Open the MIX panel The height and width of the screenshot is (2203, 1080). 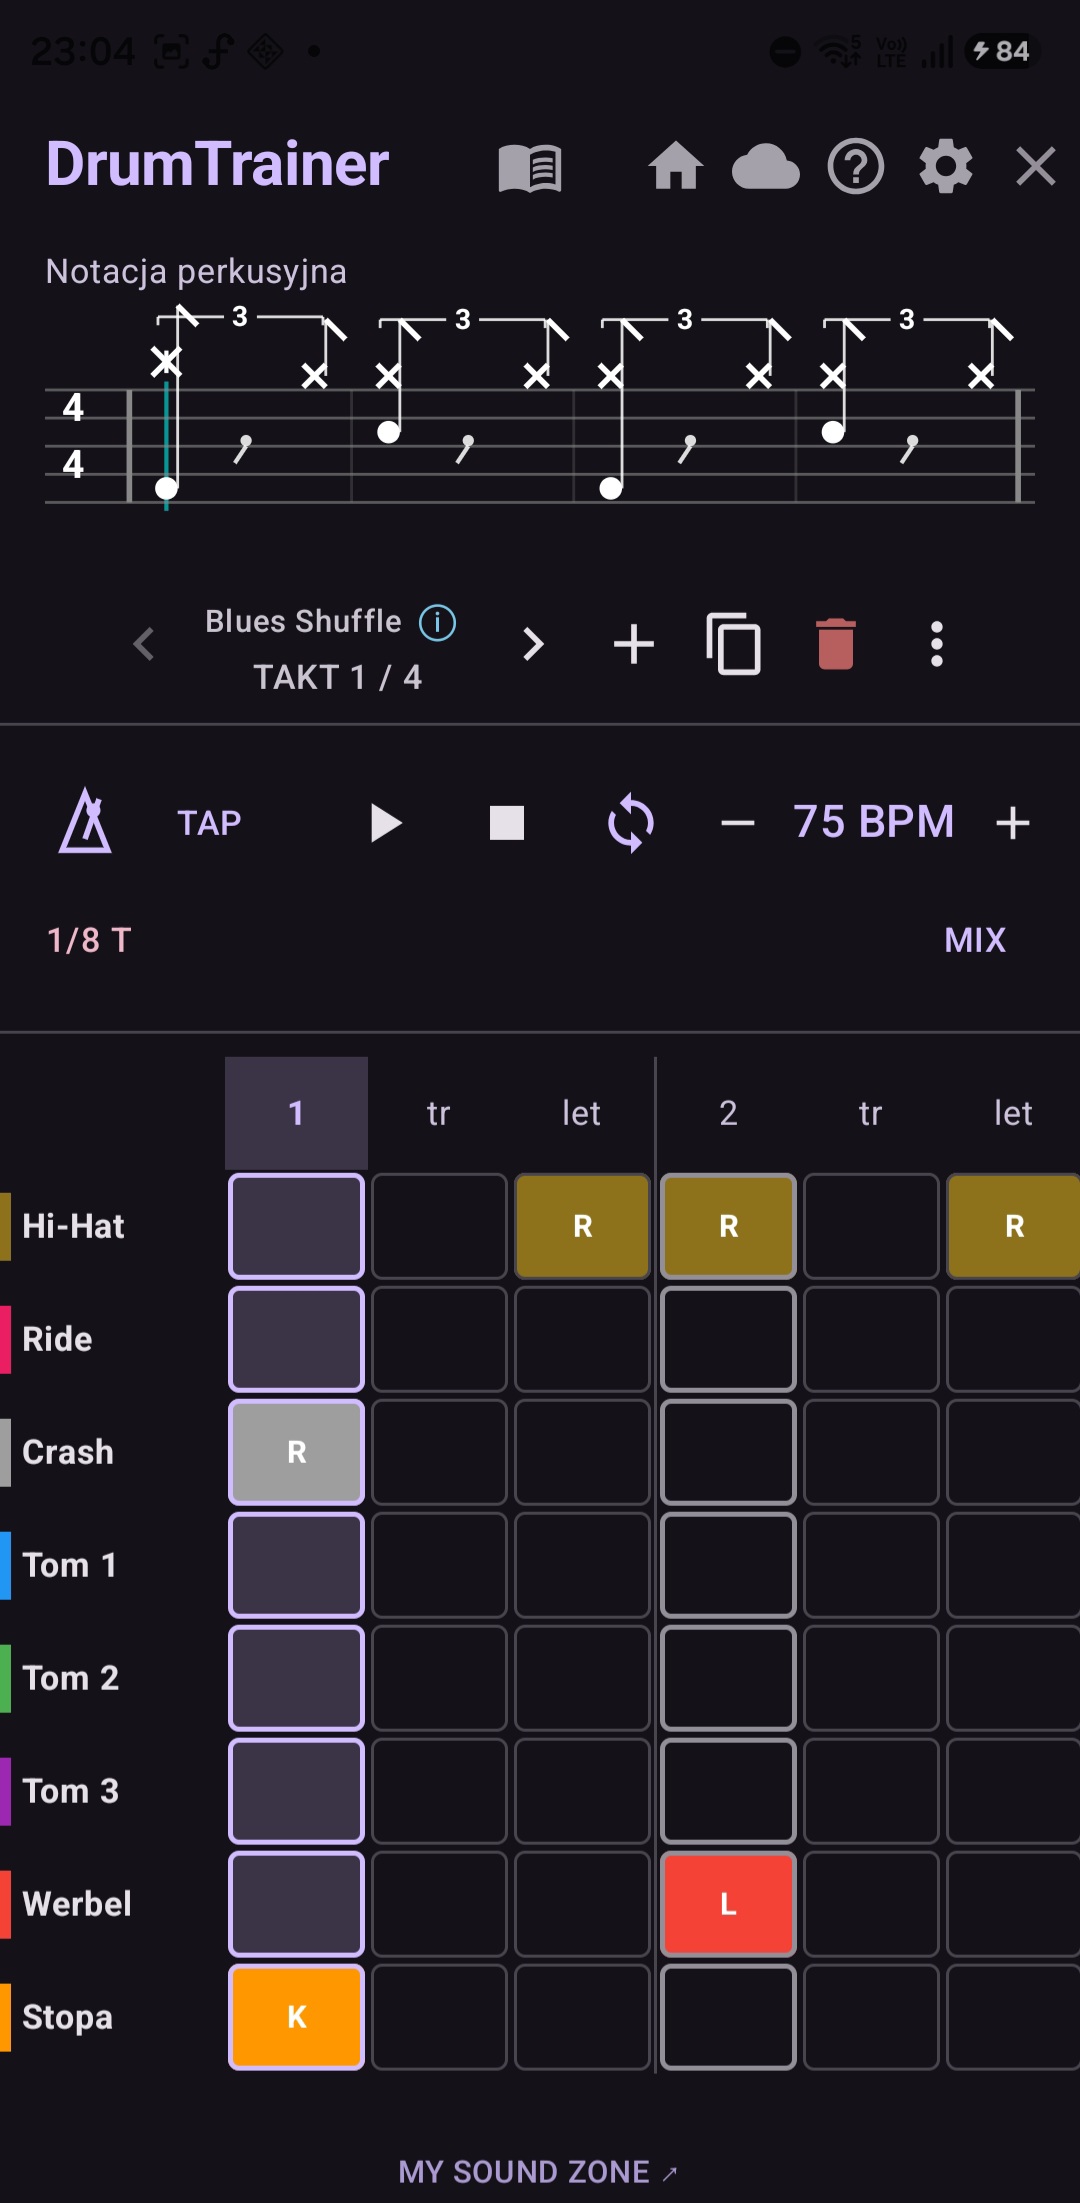click(x=975, y=940)
